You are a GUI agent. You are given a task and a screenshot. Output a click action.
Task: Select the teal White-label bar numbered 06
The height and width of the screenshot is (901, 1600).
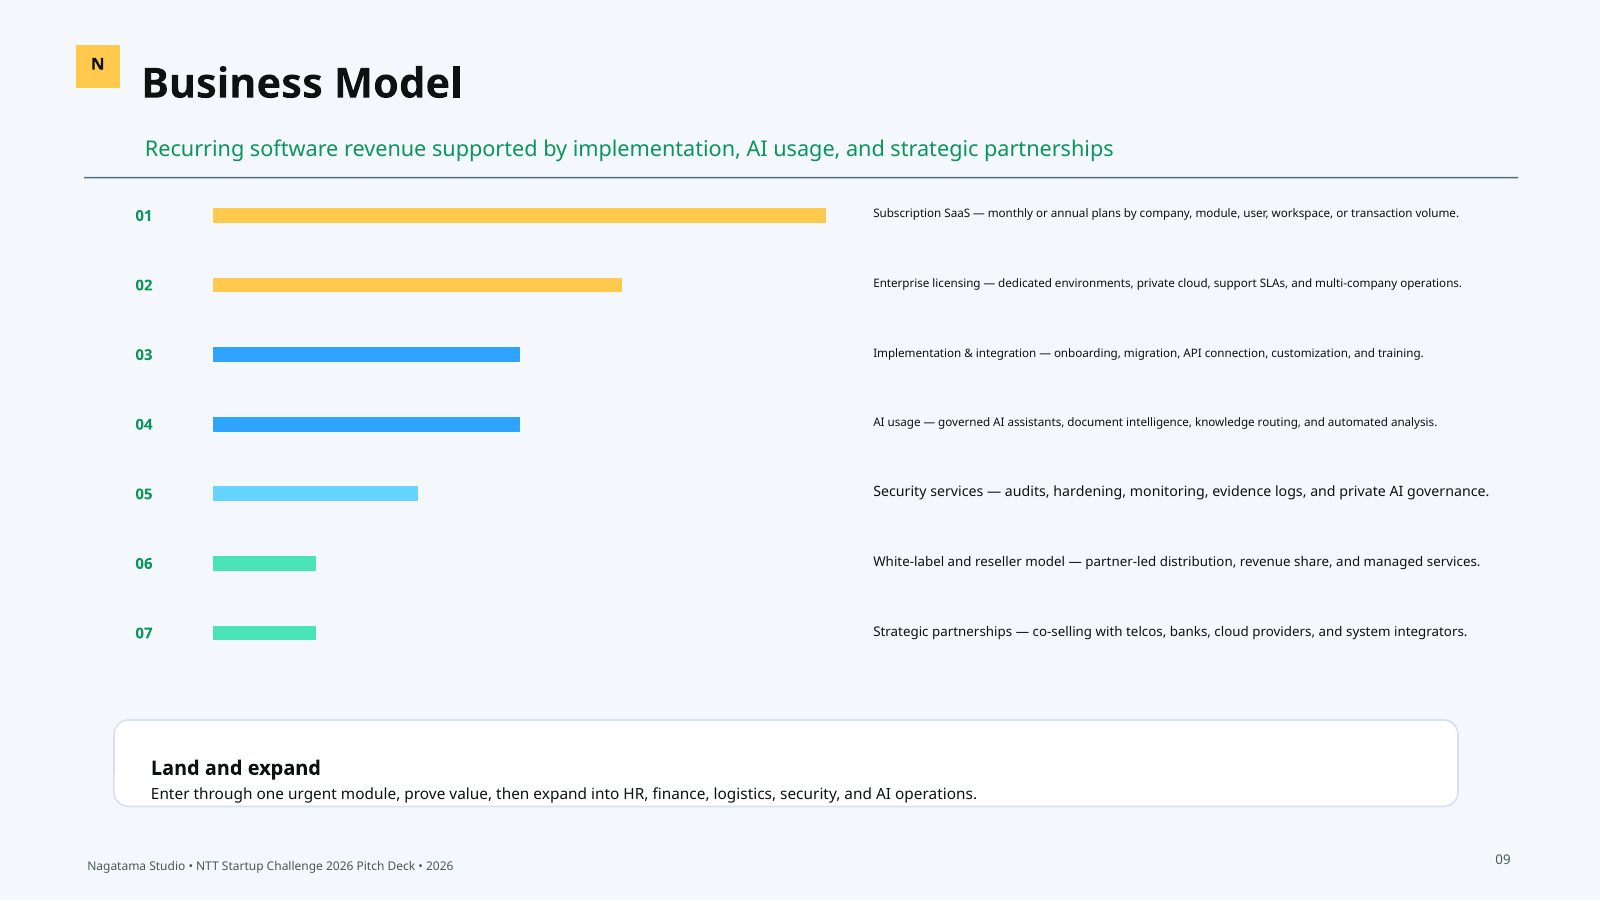click(x=264, y=563)
